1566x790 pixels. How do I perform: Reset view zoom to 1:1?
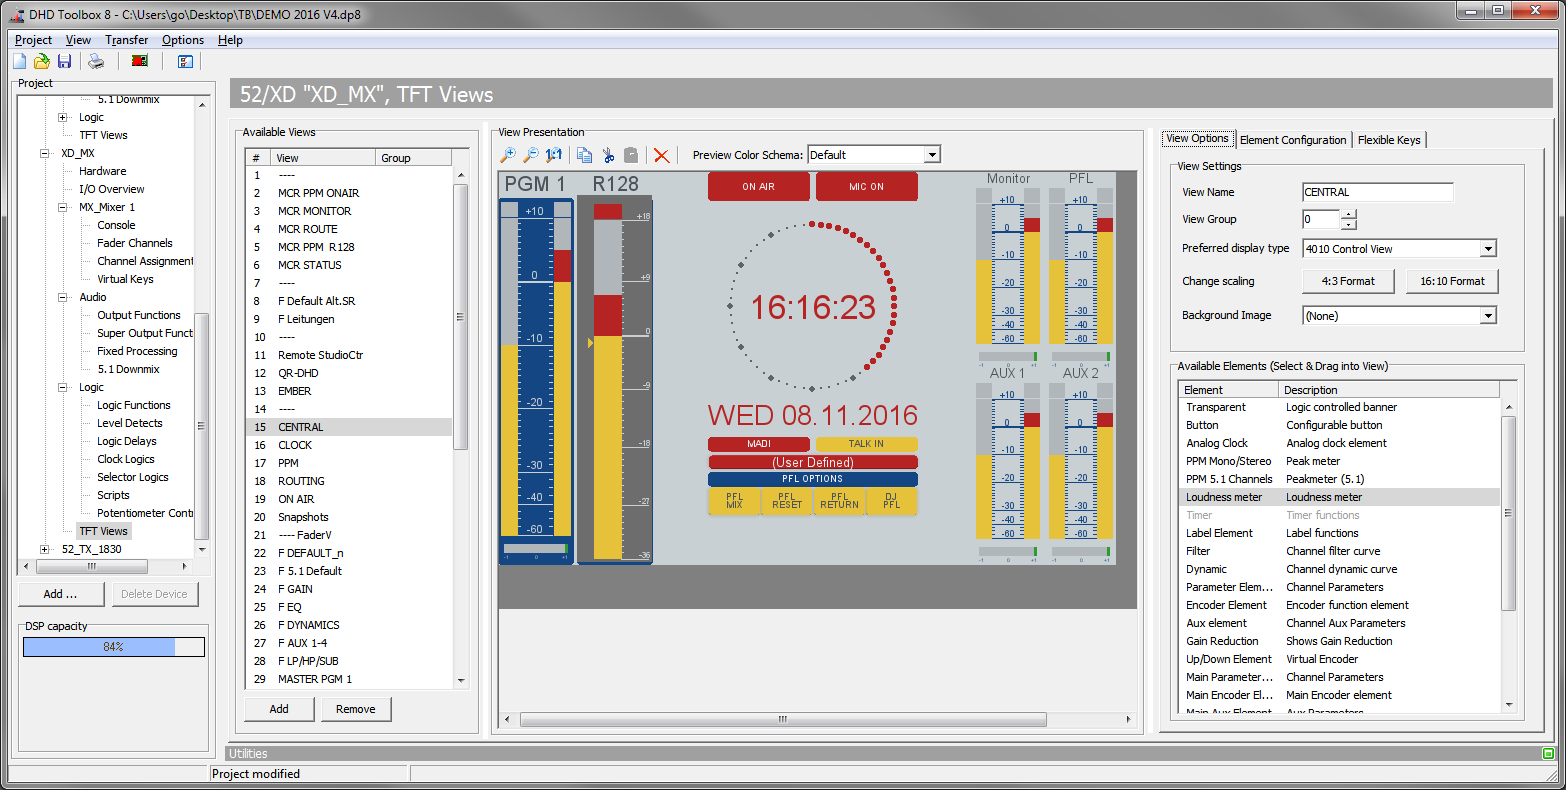(x=554, y=155)
